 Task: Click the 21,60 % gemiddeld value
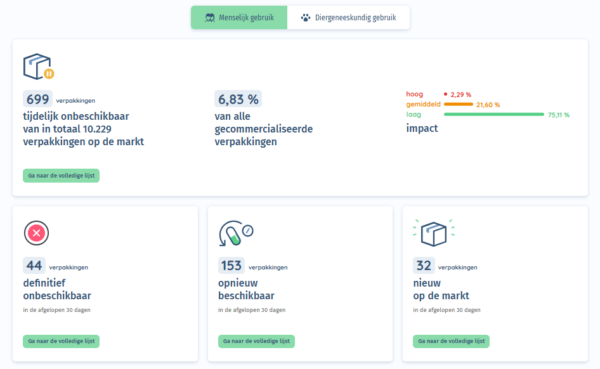488,104
